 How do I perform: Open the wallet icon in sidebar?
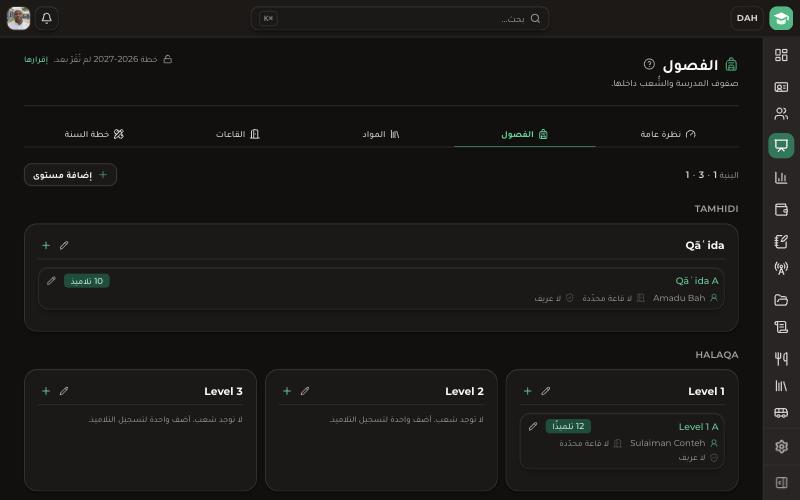[781, 209]
